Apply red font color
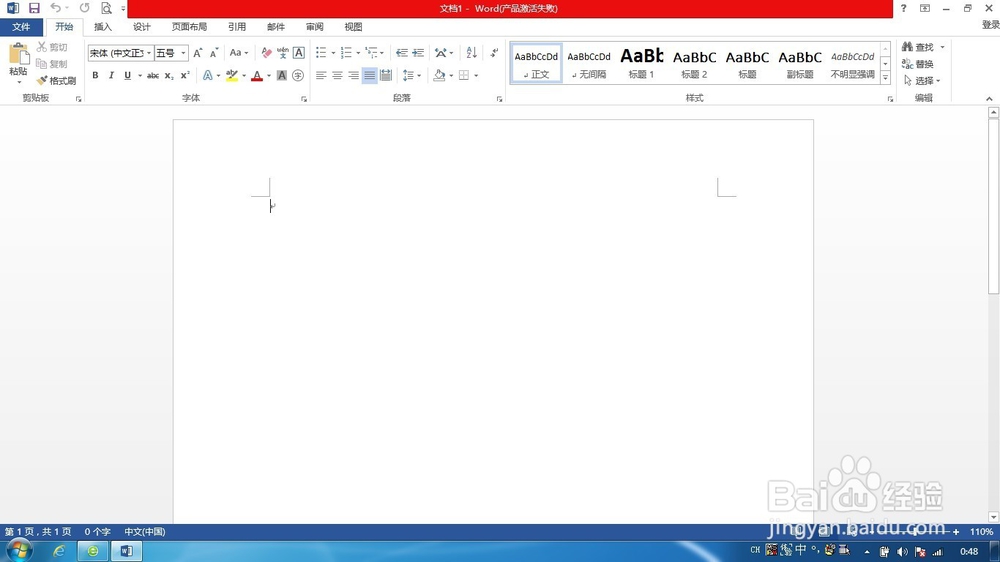Image resolution: width=1000 pixels, height=562 pixels. (x=257, y=75)
